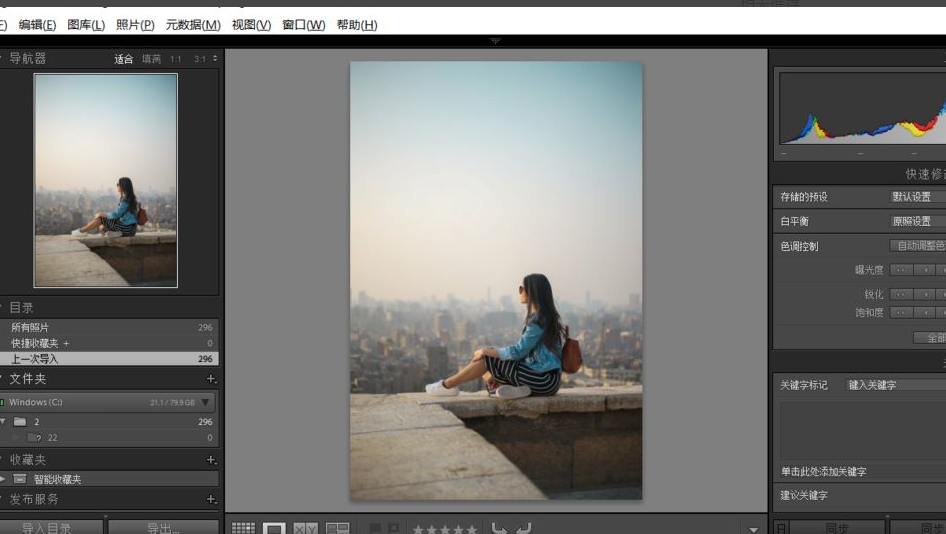Rotate photo clockwise using toolbar arrow
946x534 pixels.
pyautogui.click(x=523, y=528)
